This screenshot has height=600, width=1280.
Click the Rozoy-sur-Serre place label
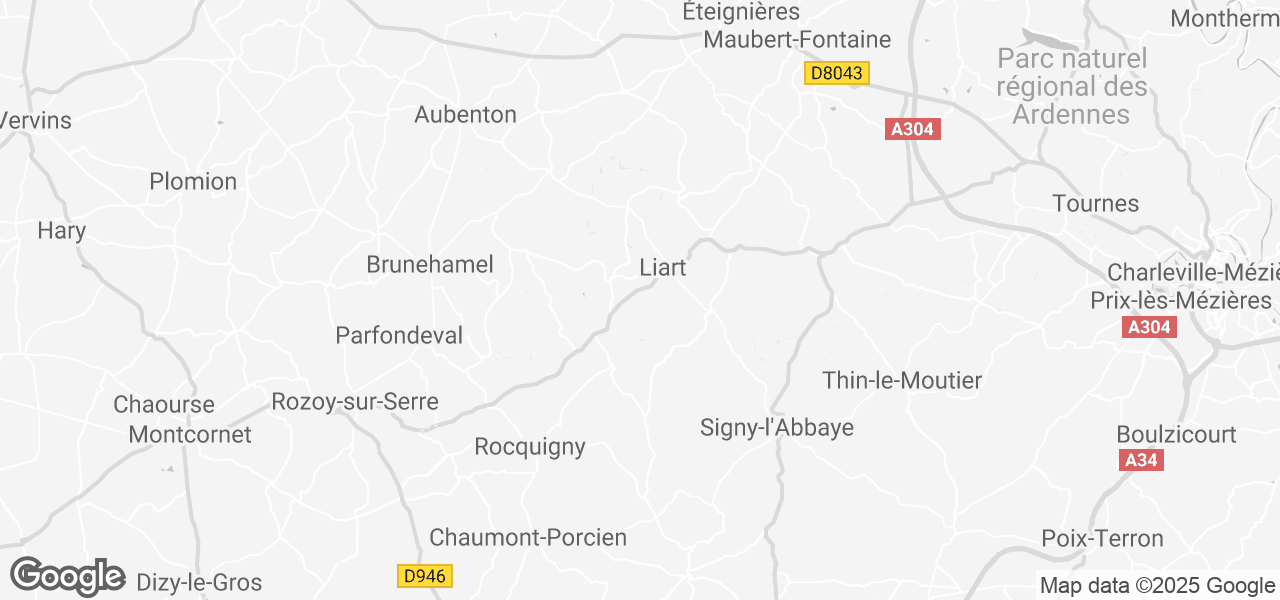[355, 402]
